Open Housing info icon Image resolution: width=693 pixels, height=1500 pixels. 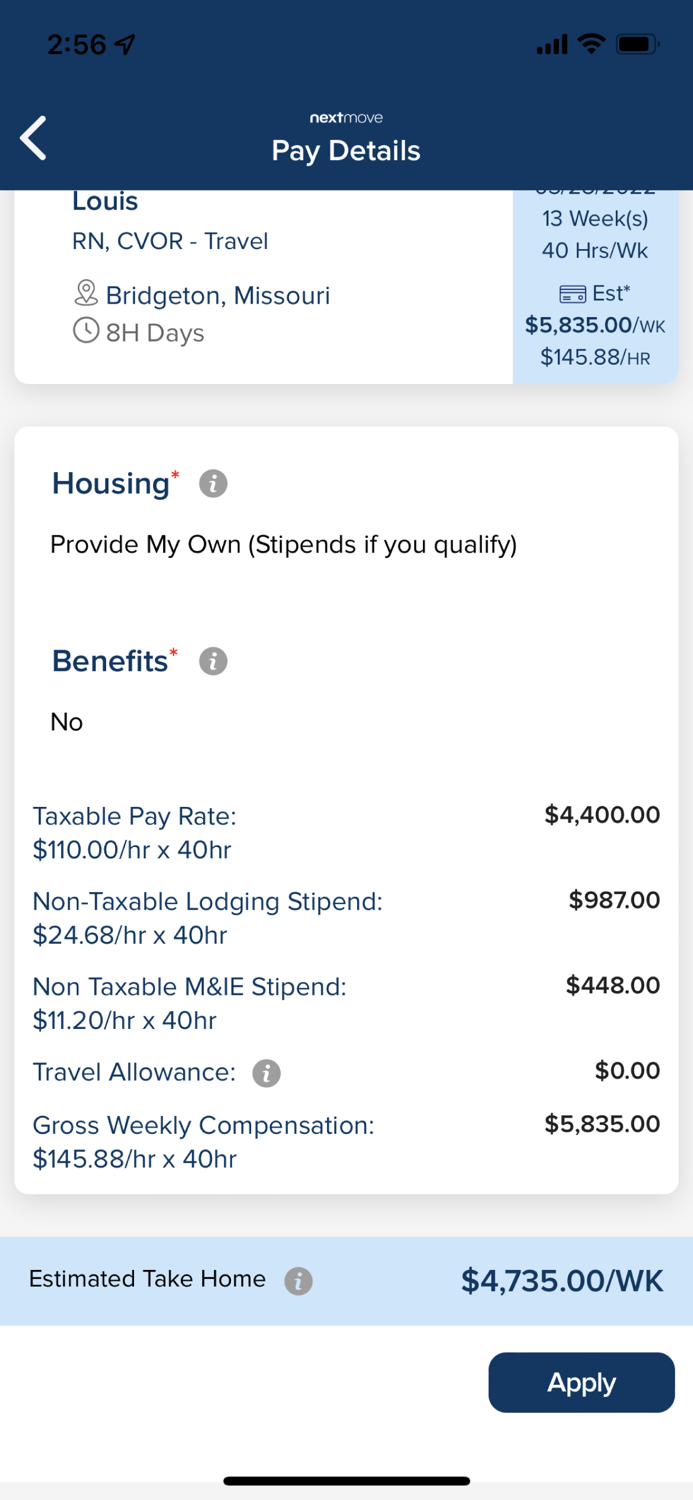tap(213, 484)
